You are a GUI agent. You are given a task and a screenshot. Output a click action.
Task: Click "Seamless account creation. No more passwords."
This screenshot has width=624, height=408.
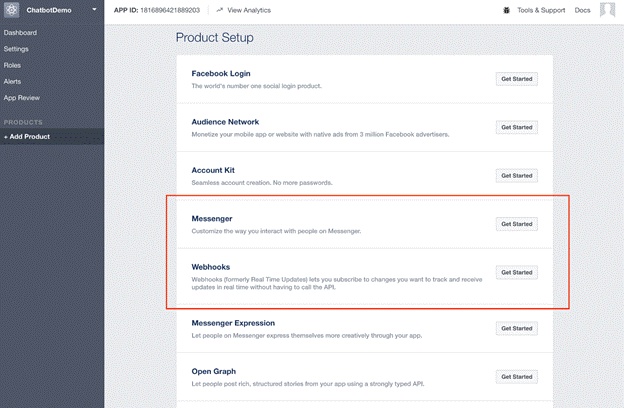262,183
